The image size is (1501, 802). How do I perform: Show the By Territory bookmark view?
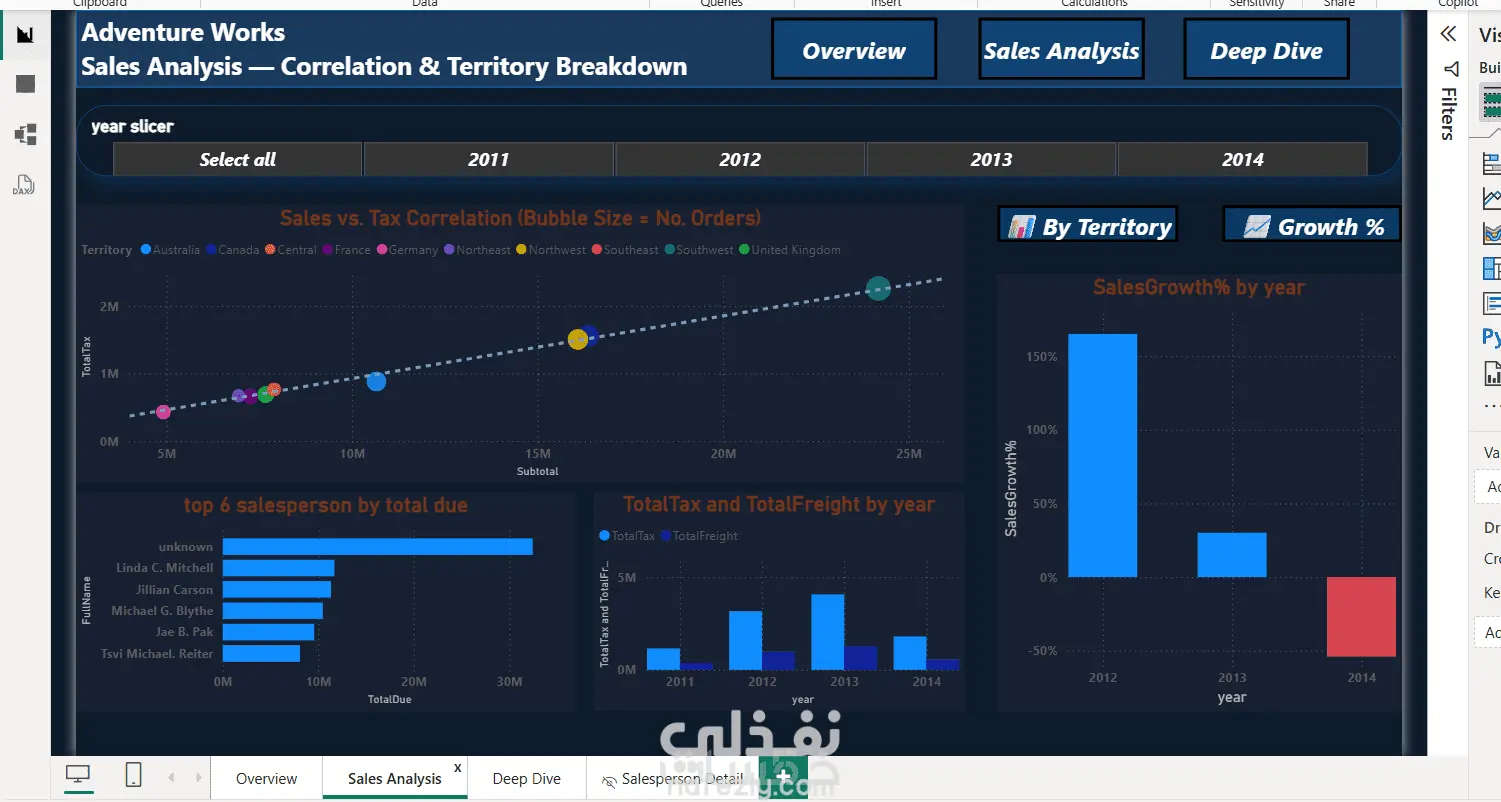coord(1088,226)
